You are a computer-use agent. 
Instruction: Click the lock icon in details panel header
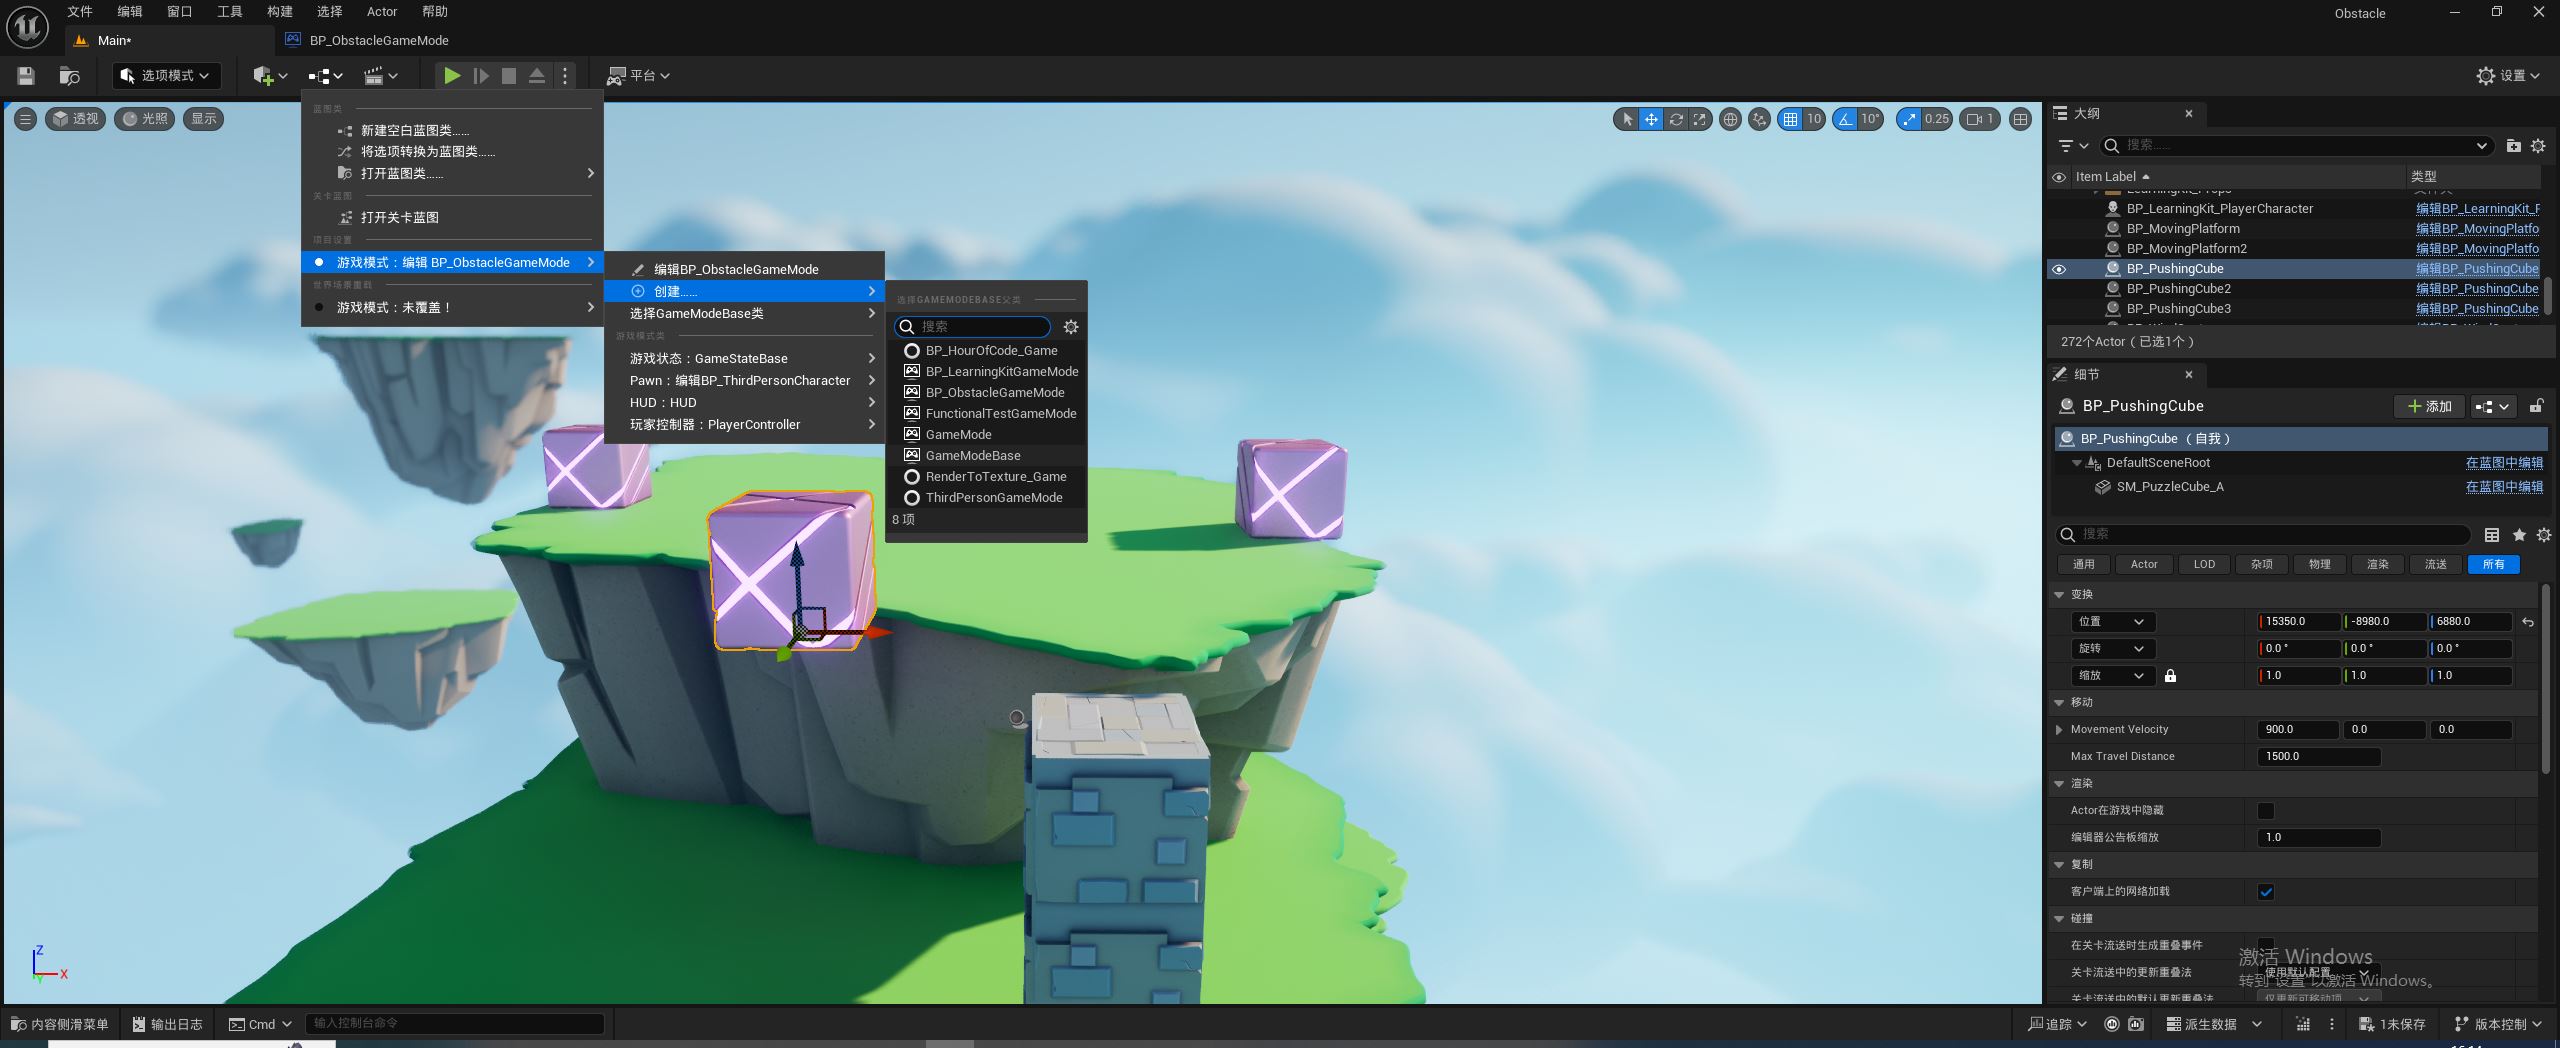(x=2536, y=407)
